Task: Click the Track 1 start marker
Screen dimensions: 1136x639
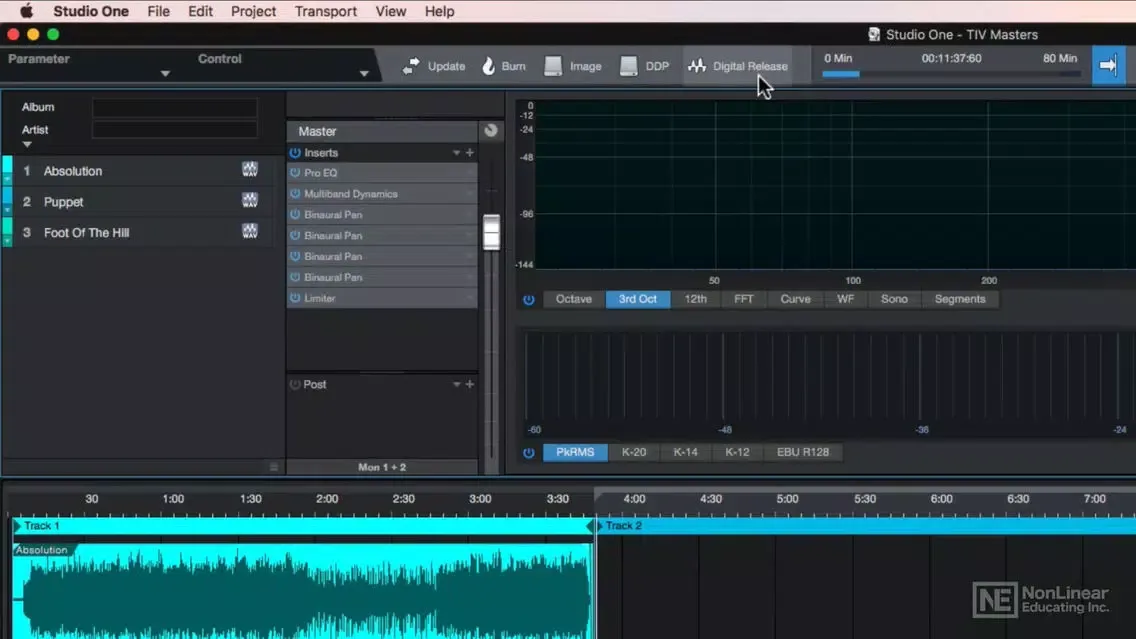Action: (x=17, y=525)
